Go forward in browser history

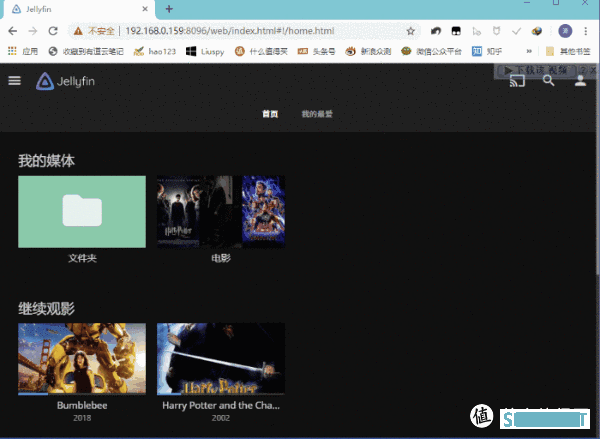point(33,31)
